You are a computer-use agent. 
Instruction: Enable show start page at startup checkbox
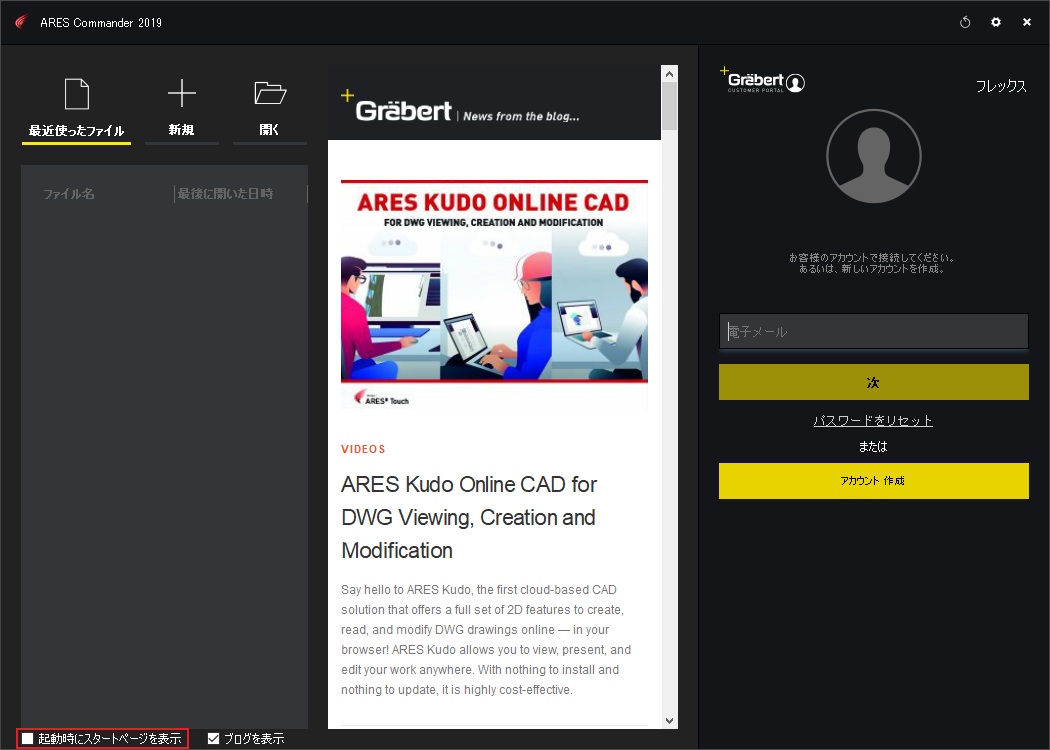[x=28, y=739]
